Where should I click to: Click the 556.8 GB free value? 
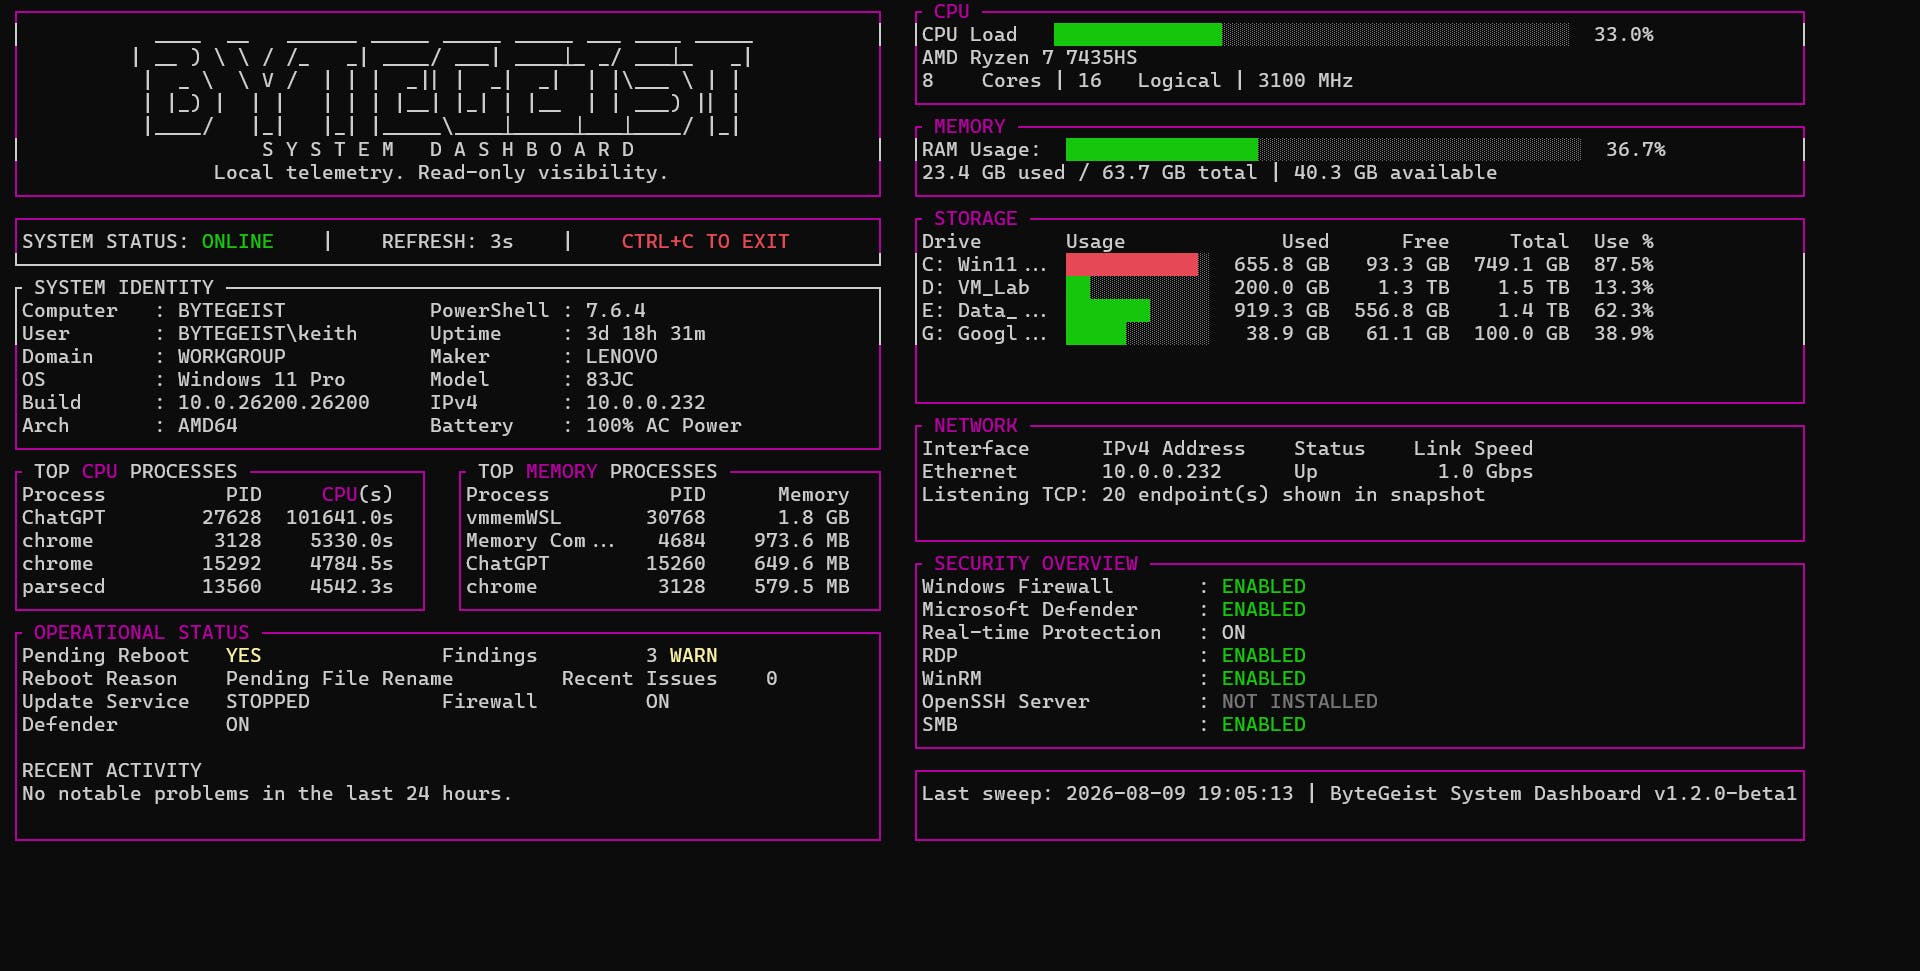click(x=1402, y=310)
